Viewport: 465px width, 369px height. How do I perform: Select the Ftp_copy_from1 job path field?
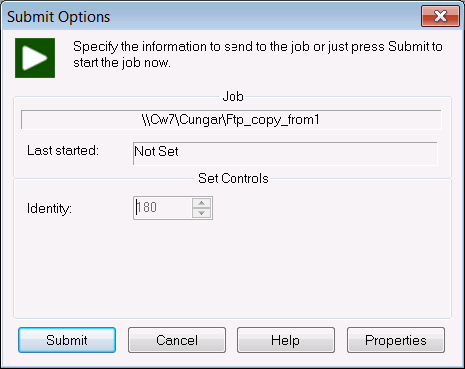231,119
